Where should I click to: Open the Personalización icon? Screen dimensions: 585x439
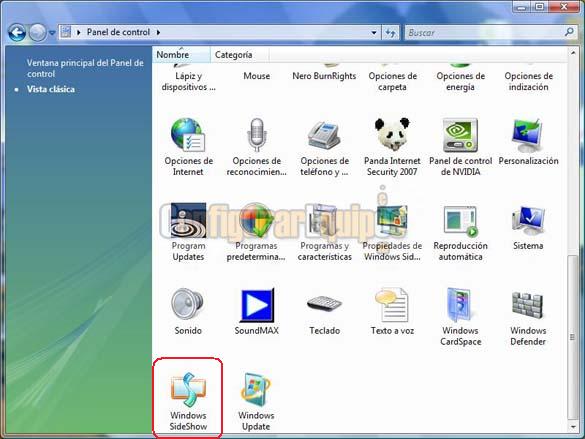pos(528,135)
